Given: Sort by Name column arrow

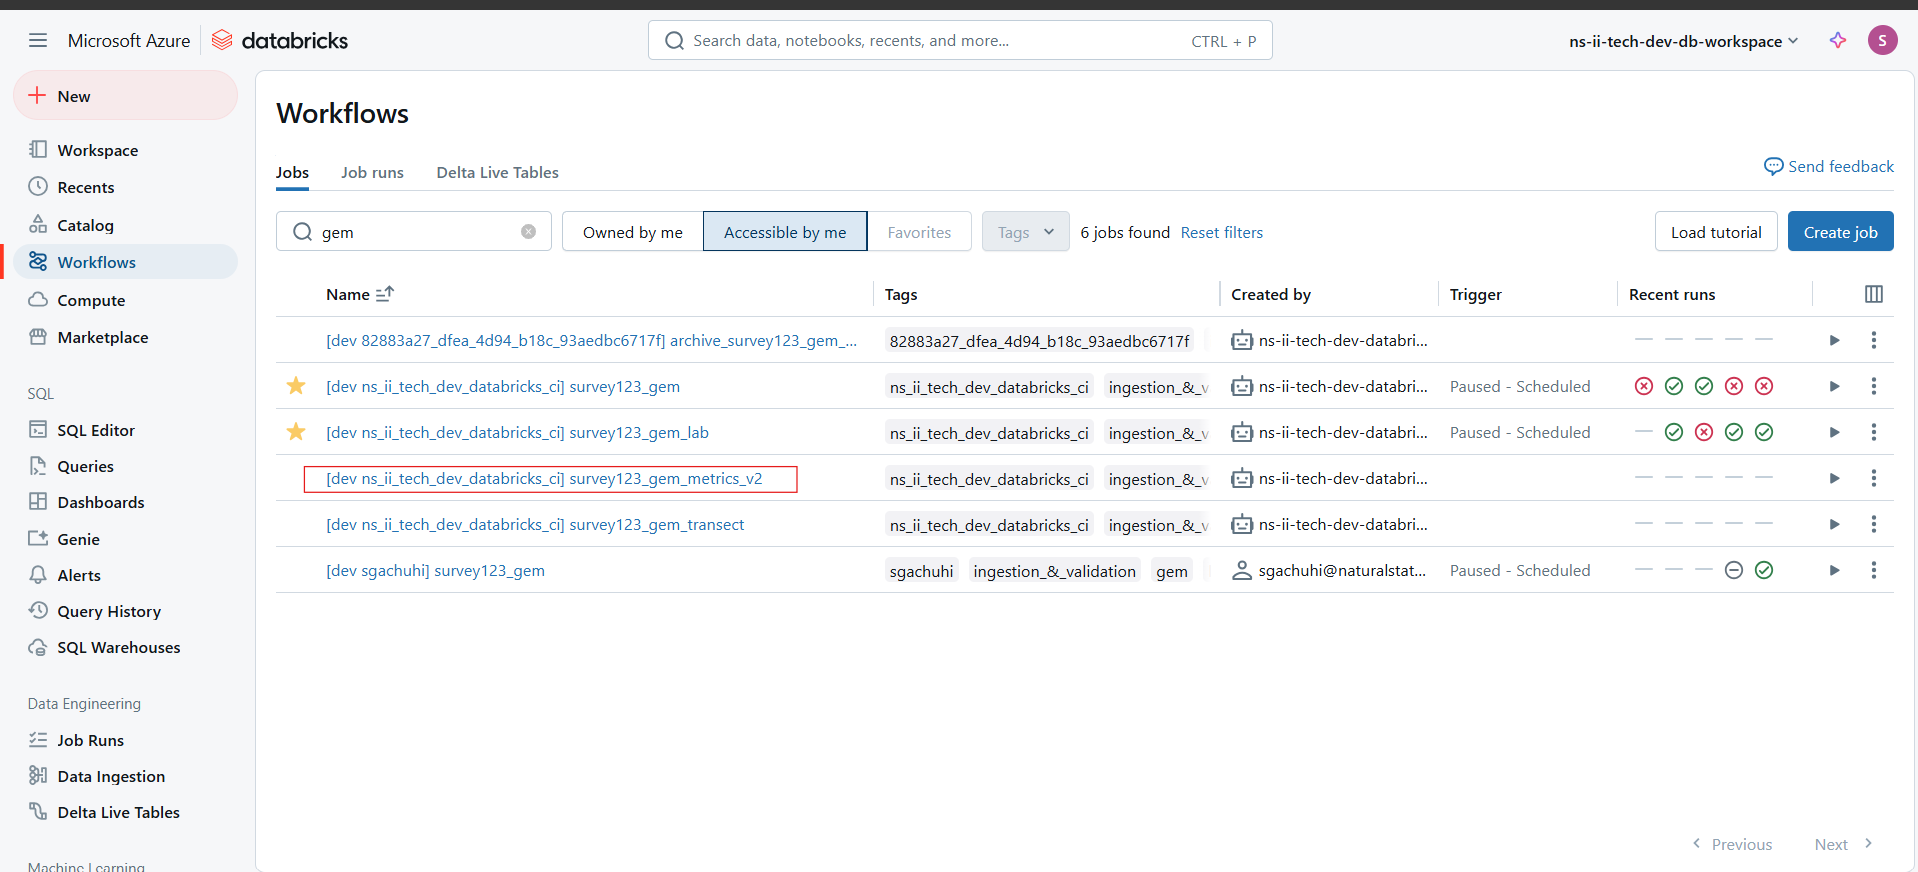Looking at the screenshot, I should [385, 294].
